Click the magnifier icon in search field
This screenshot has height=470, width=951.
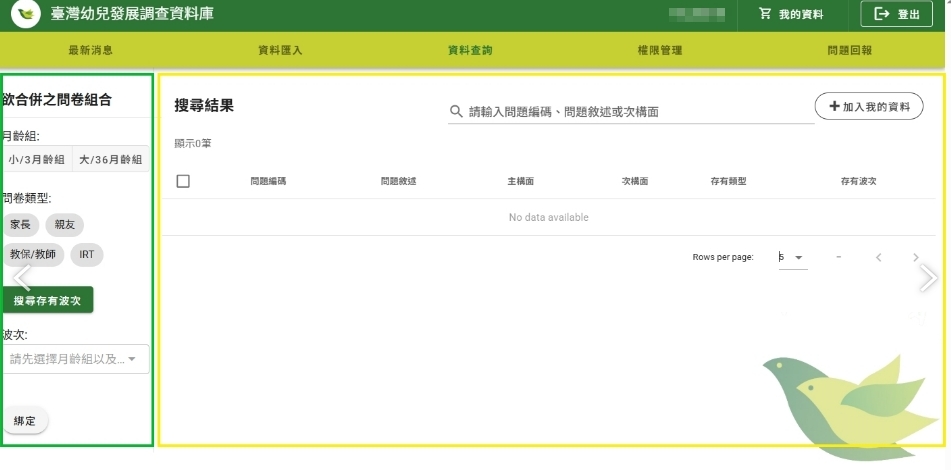[x=456, y=112]
